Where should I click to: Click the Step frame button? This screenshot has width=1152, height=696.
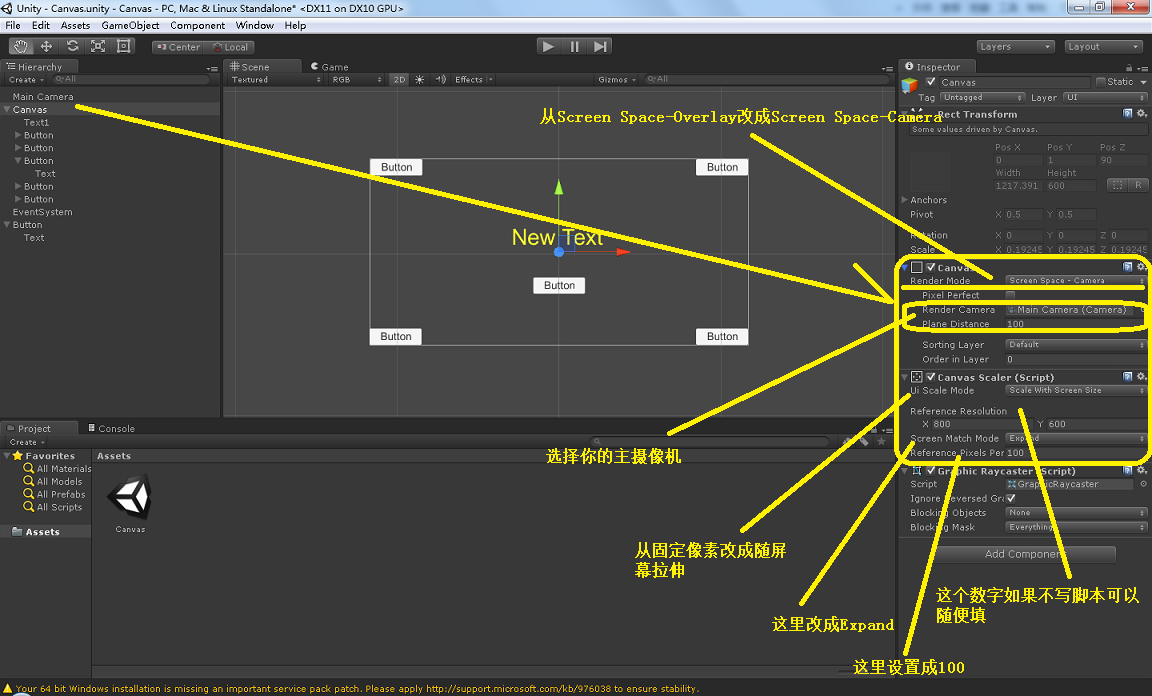[x=600, y=46]
